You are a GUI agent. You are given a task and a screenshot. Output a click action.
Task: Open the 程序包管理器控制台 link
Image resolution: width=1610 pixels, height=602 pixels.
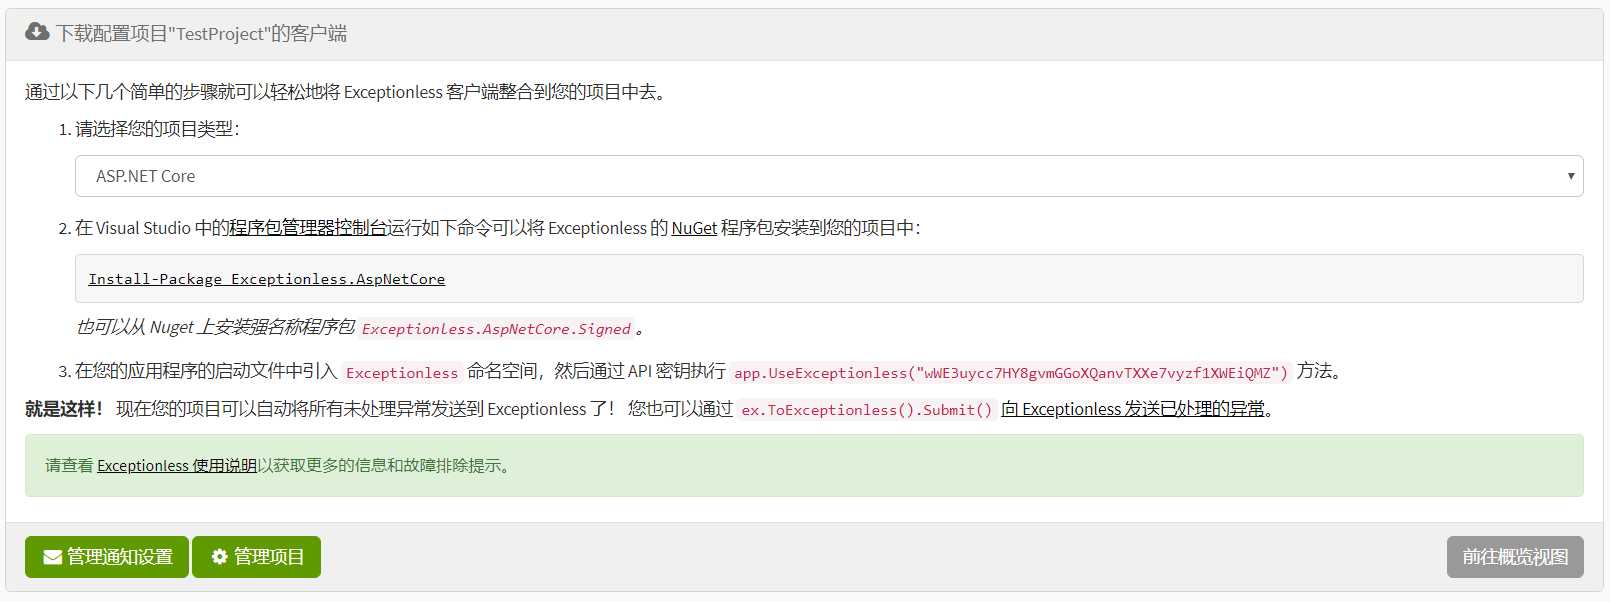[308, 228]
